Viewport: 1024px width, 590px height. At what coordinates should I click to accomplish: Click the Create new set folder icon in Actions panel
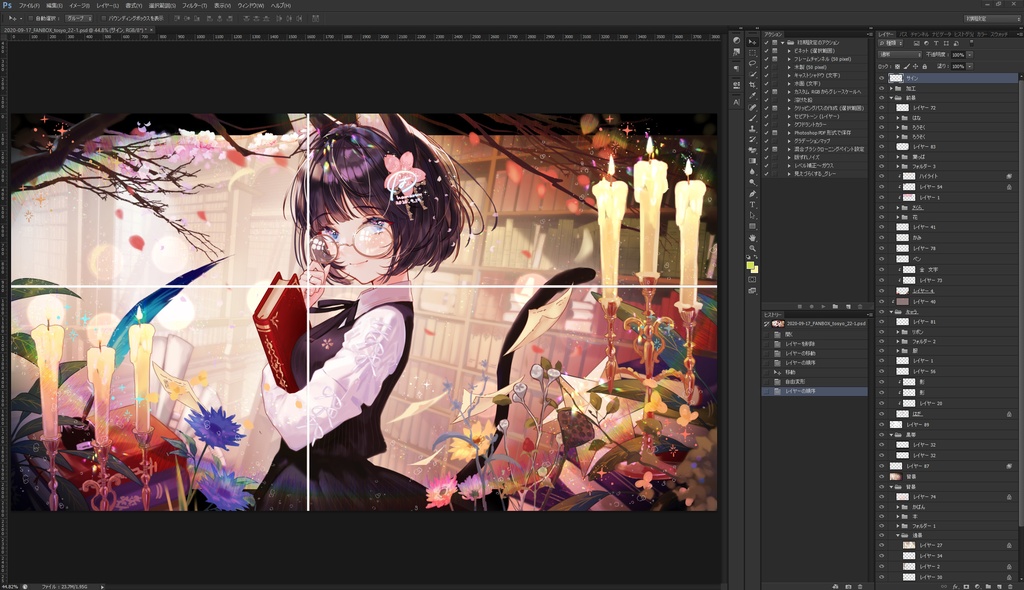(x=835, y=306)
